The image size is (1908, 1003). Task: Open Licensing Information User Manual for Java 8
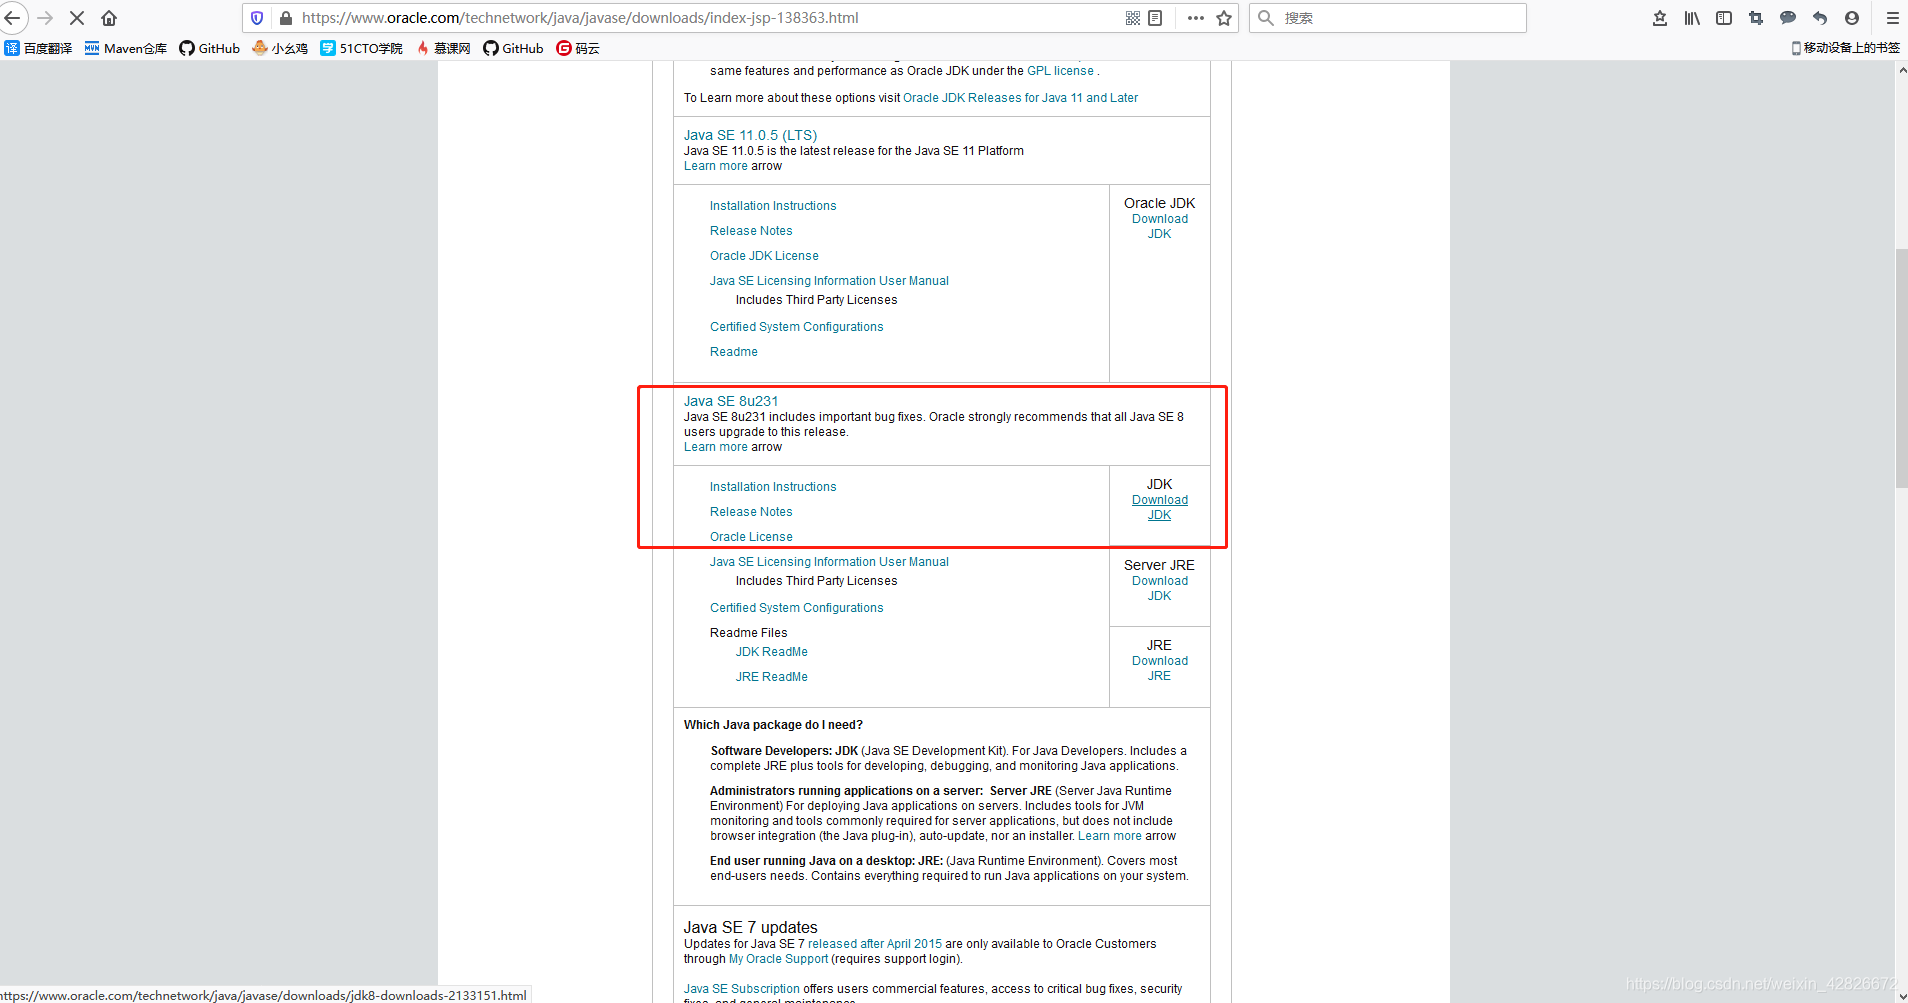point(829,562)
